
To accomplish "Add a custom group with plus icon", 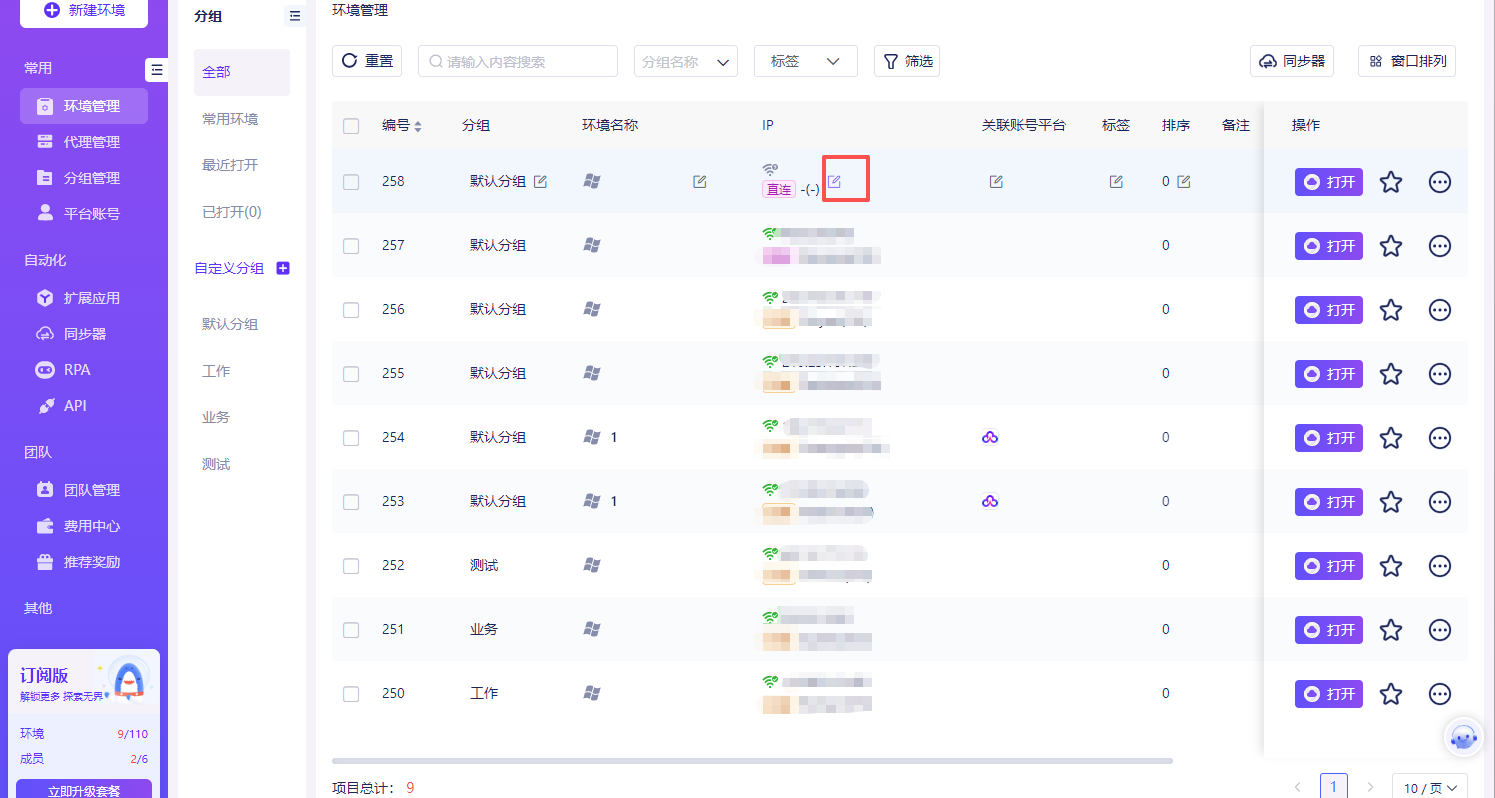I will (x=282, y=268).
